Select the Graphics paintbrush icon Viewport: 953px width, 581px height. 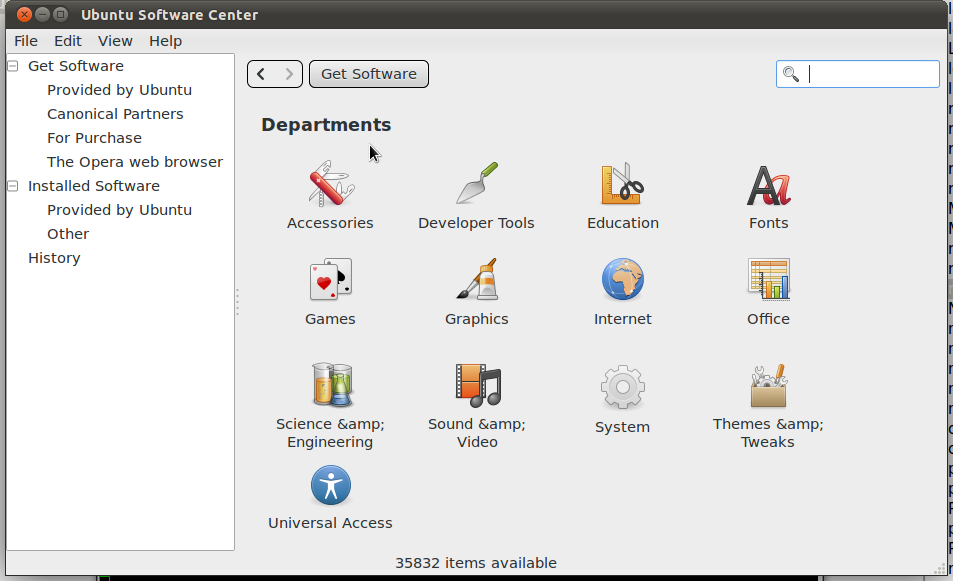(x=476, y=280)
